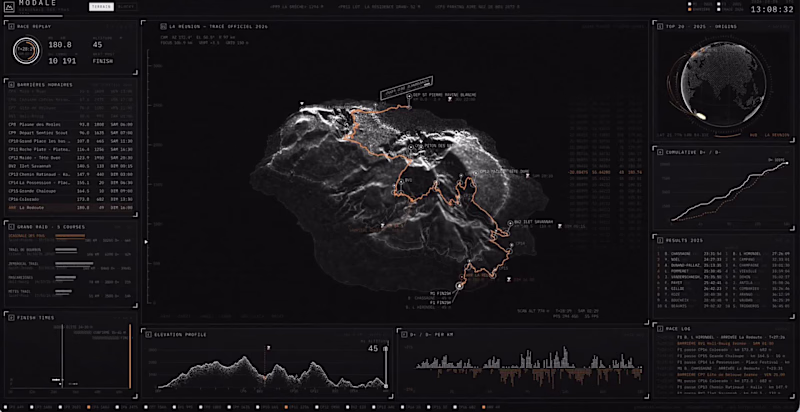Select the CP16 Colorado row
800x412 pixels.
pos(71,199)
